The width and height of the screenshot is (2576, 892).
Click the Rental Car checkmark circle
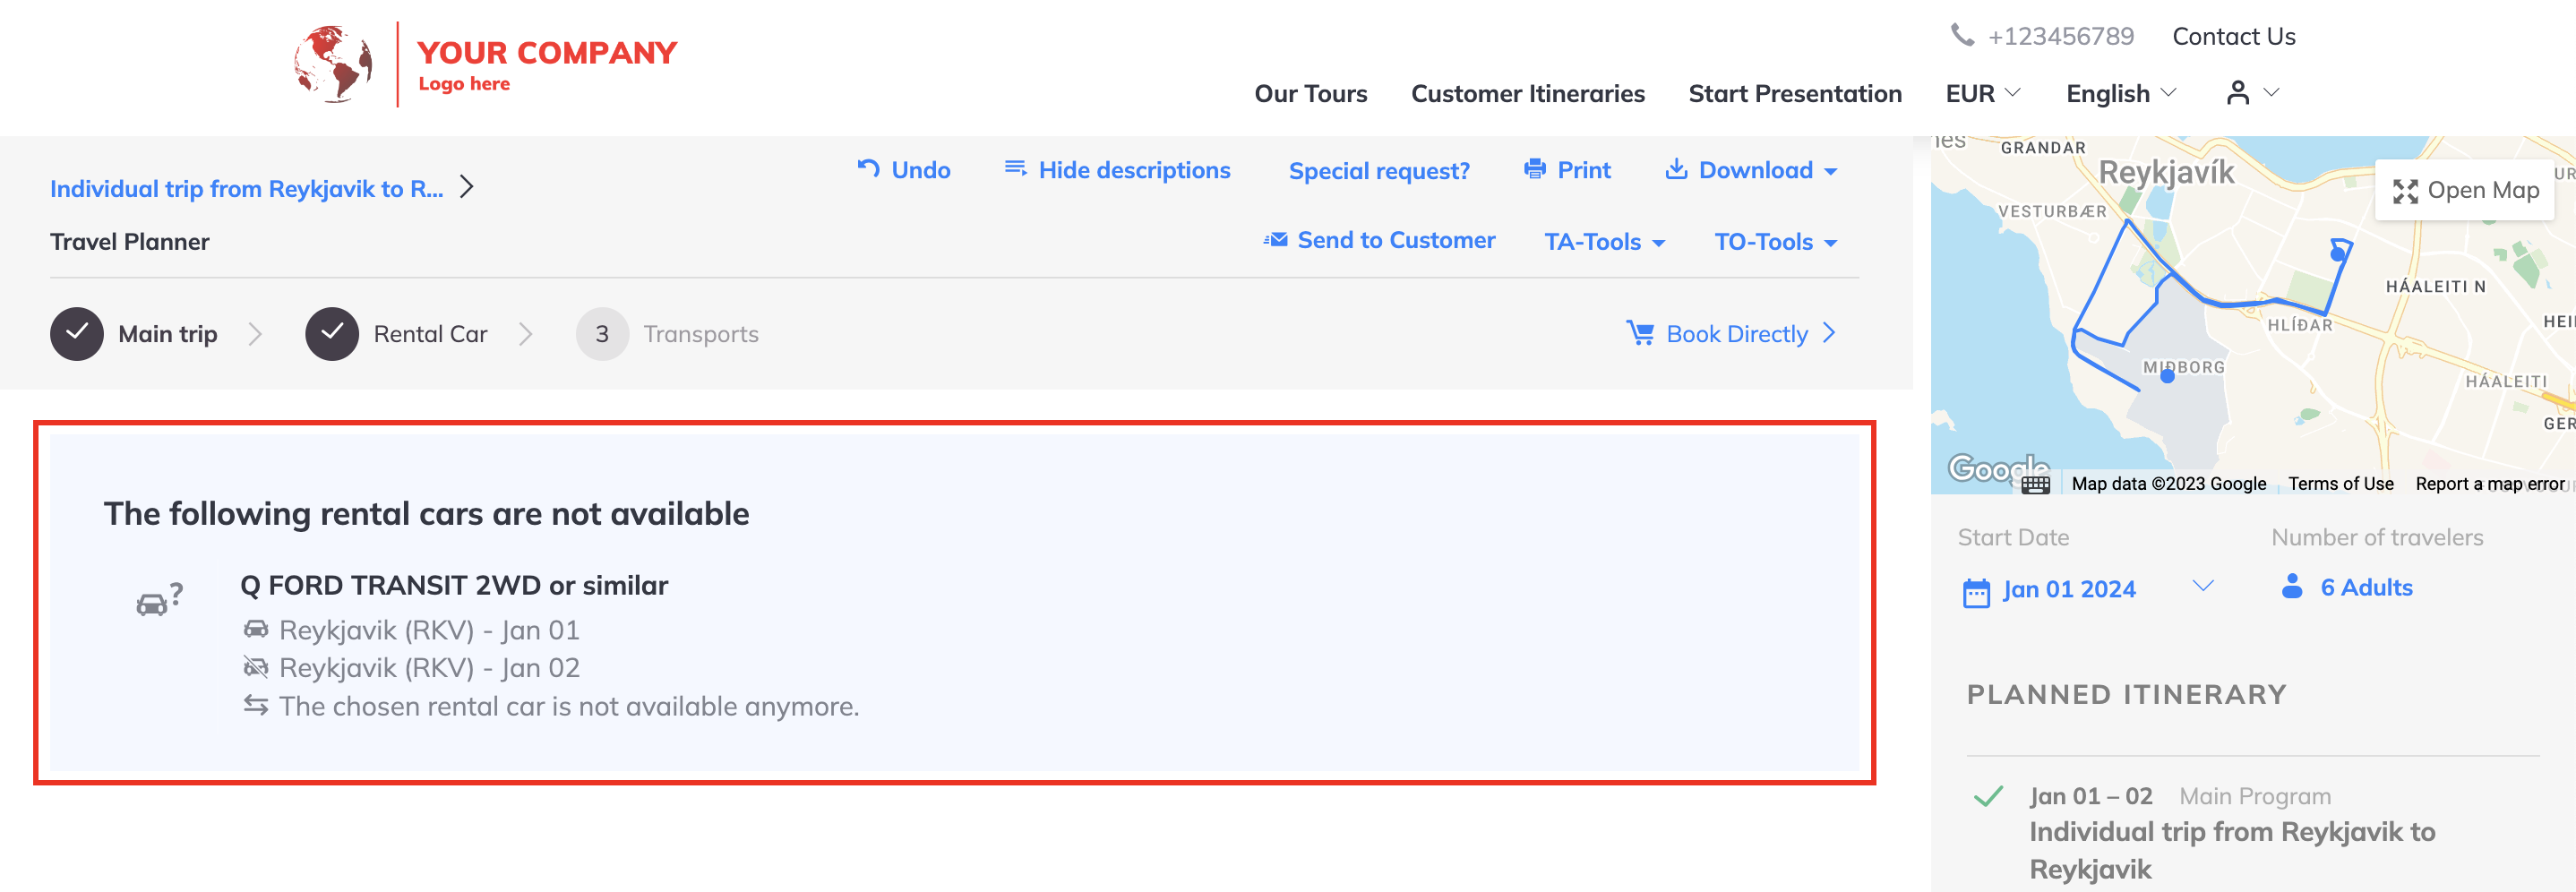point(332,334)
